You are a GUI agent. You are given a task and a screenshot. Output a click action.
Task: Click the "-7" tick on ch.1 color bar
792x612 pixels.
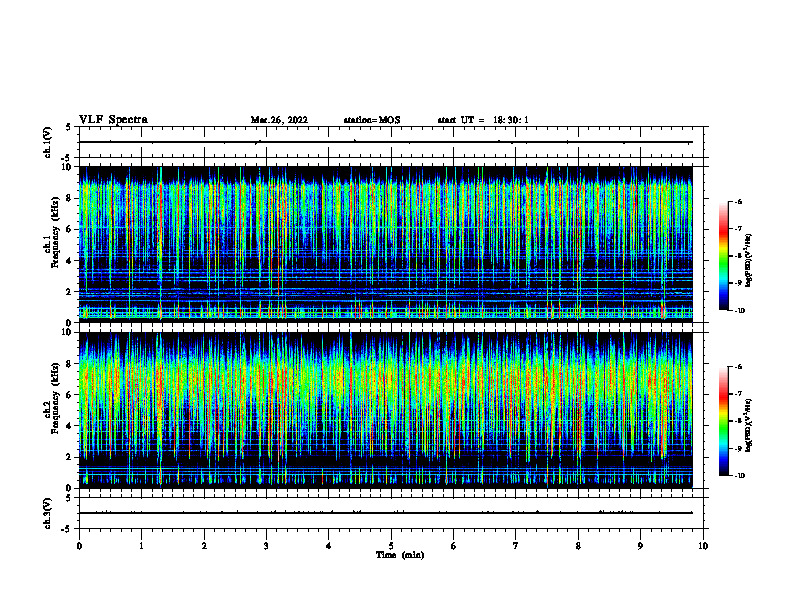[x=738, y=229]
